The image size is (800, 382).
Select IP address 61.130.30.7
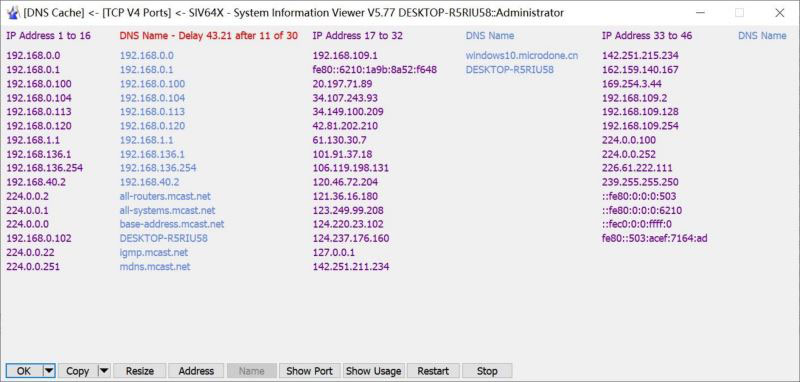point(339,140)
